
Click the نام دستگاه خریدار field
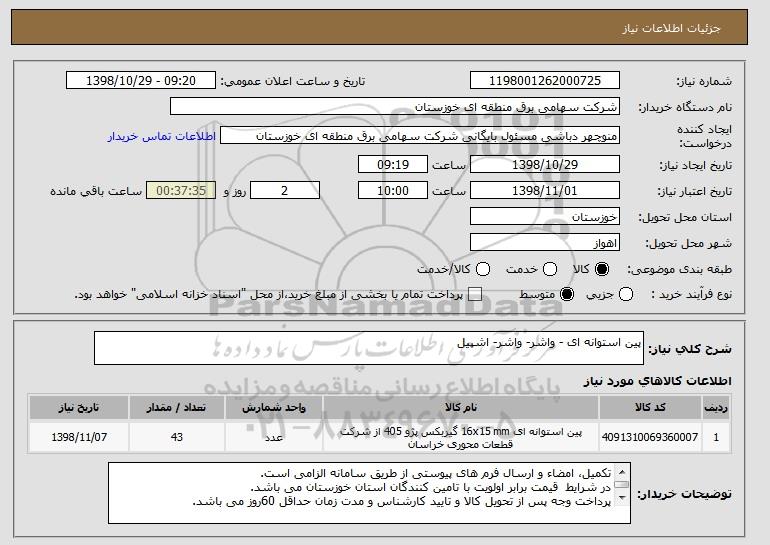click(x=395, y=106)
